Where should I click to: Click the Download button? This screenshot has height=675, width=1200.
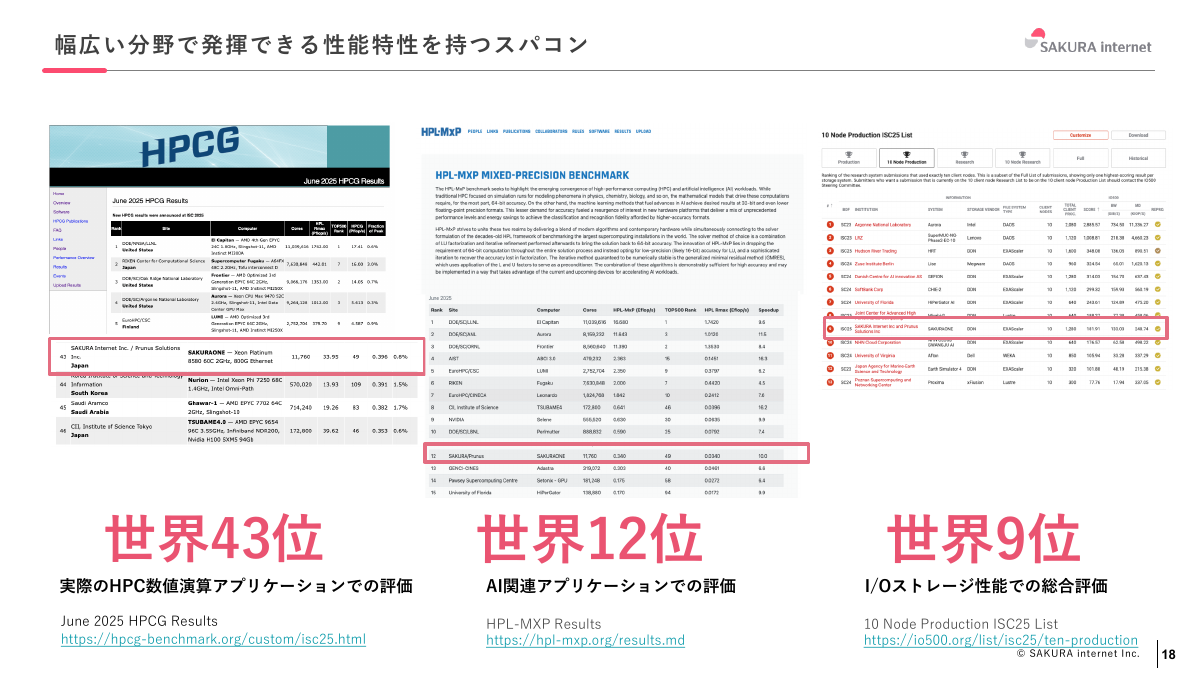coord(1139,135)
